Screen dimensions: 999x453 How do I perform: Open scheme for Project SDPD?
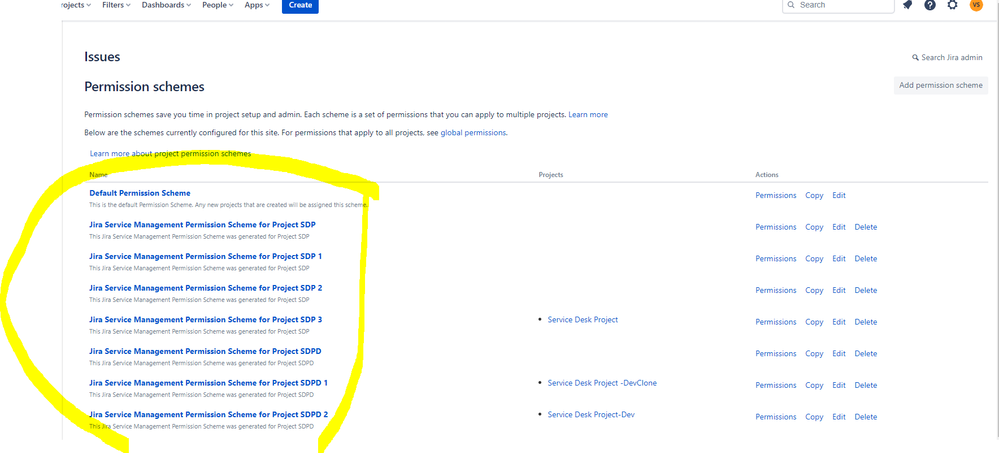pos(205,351)
